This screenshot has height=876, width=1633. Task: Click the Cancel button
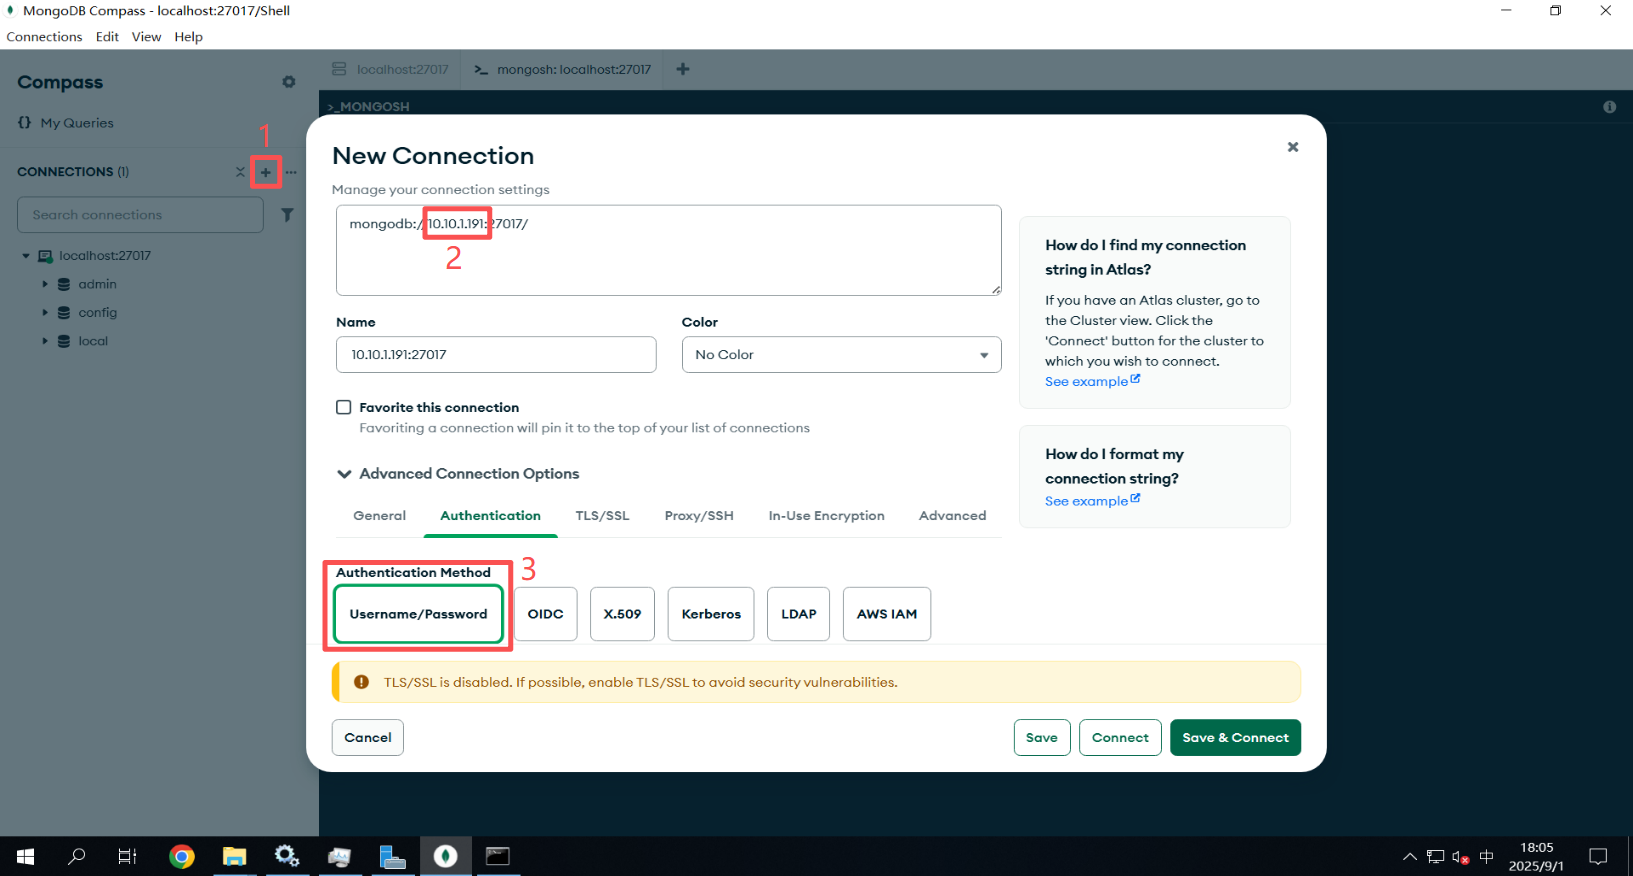click(x=368, y=738)
